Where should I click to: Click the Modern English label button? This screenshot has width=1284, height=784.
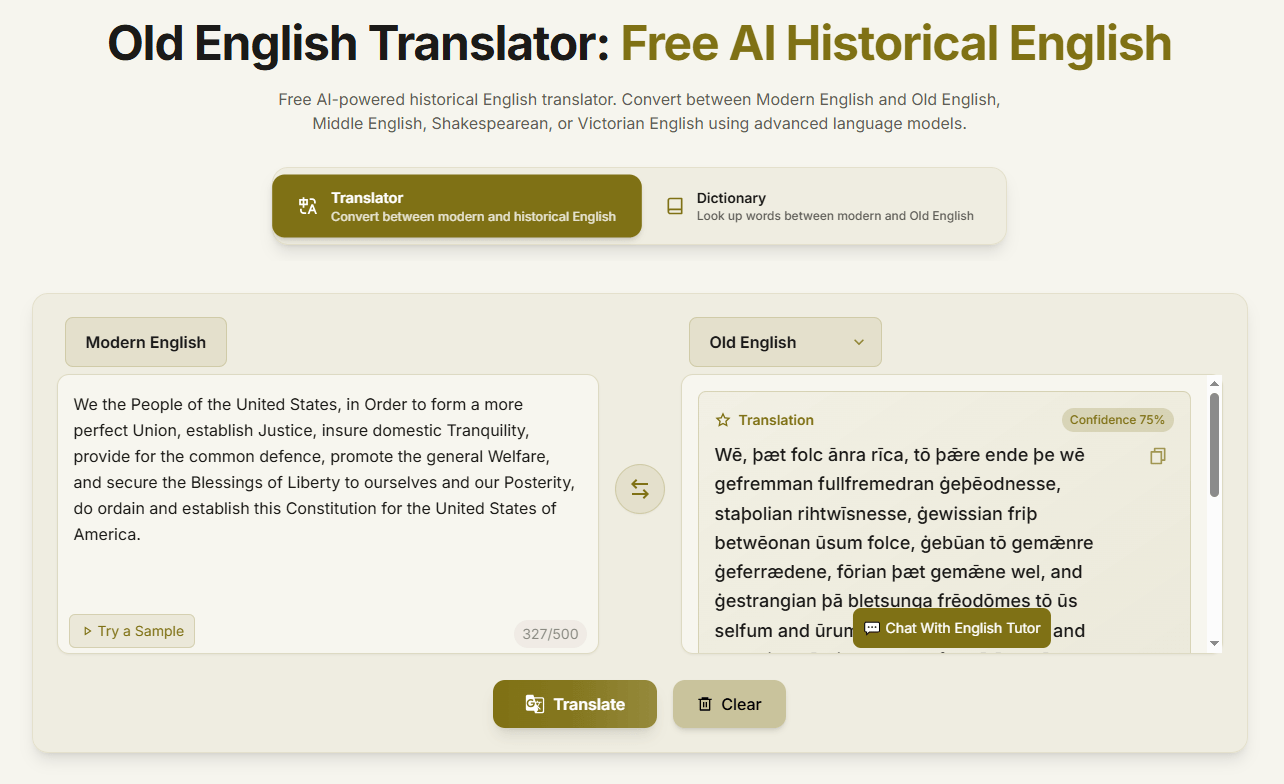pyautogui.click(x=146, y=342)
